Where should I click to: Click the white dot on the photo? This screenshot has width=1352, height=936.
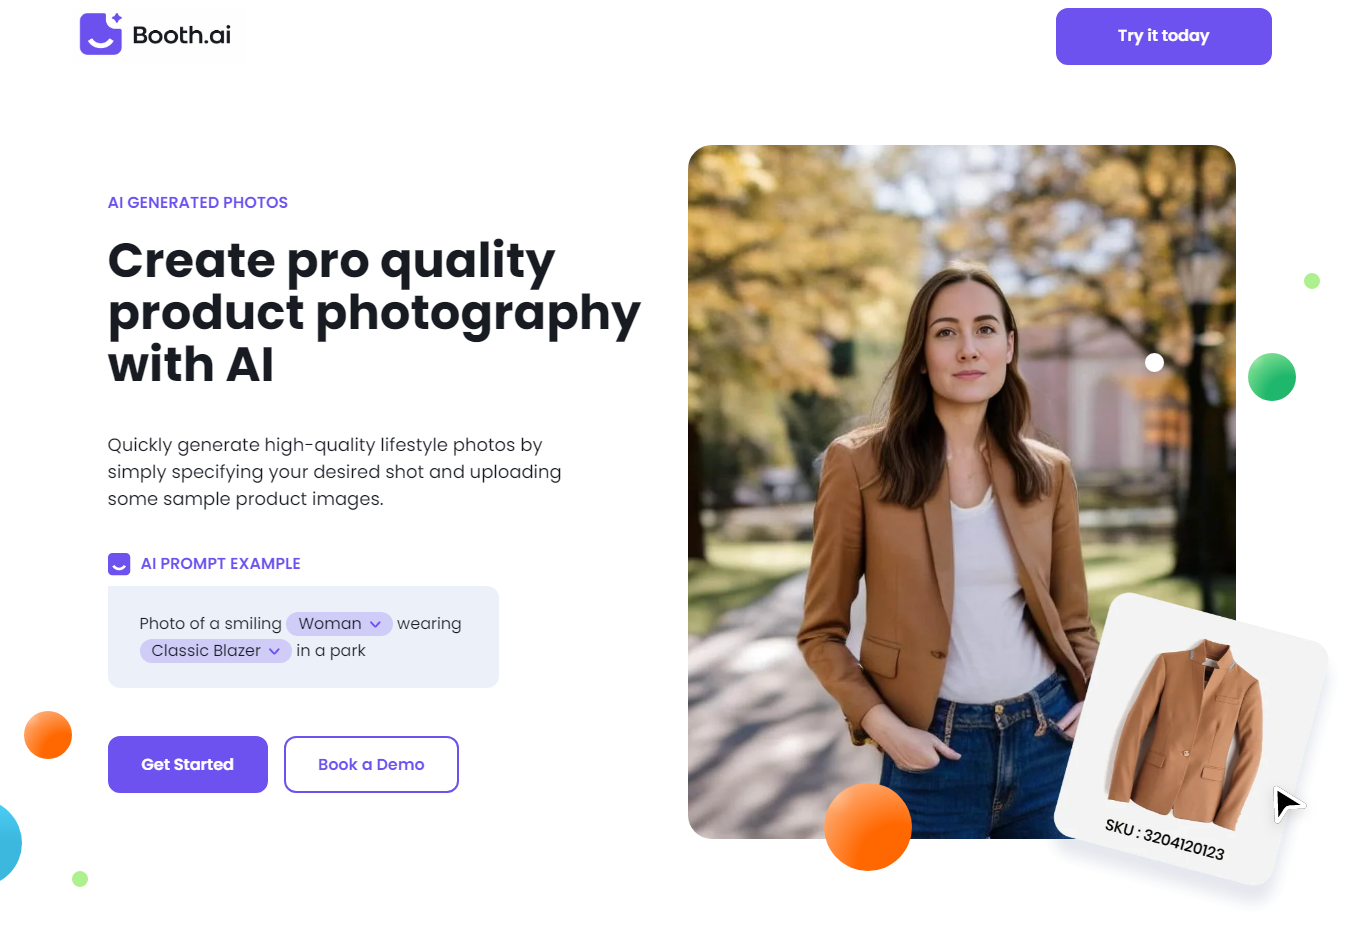tap(1154, 362)
